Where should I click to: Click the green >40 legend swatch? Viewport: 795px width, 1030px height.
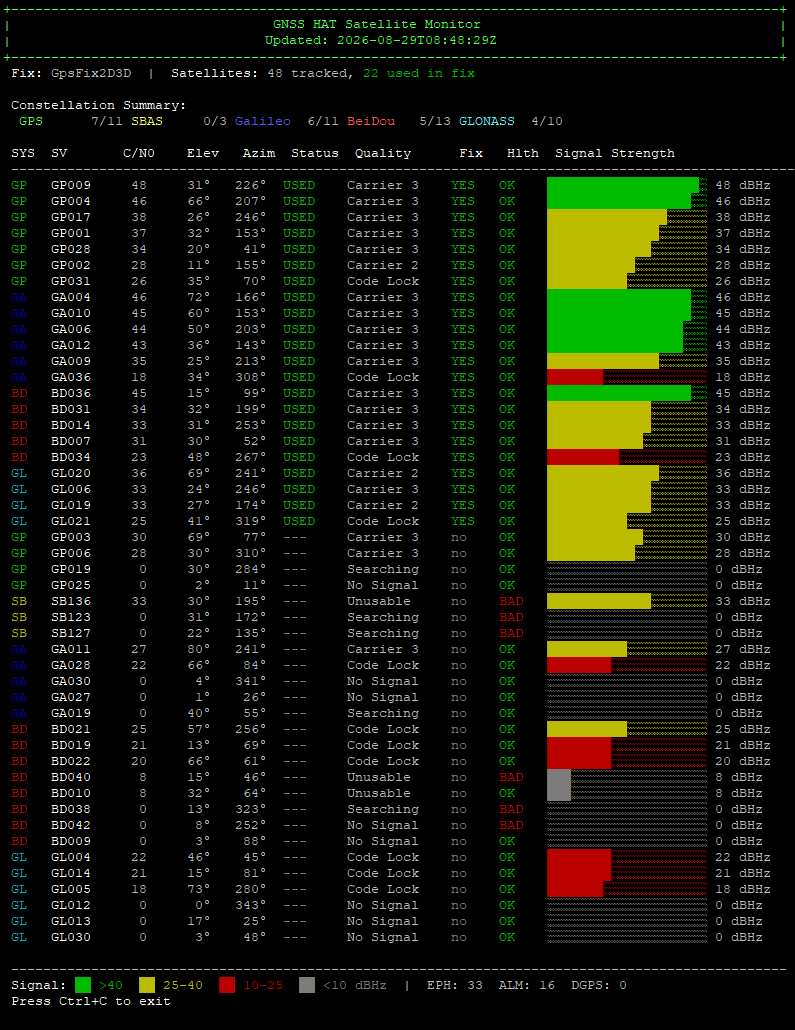tap(83, 985)
